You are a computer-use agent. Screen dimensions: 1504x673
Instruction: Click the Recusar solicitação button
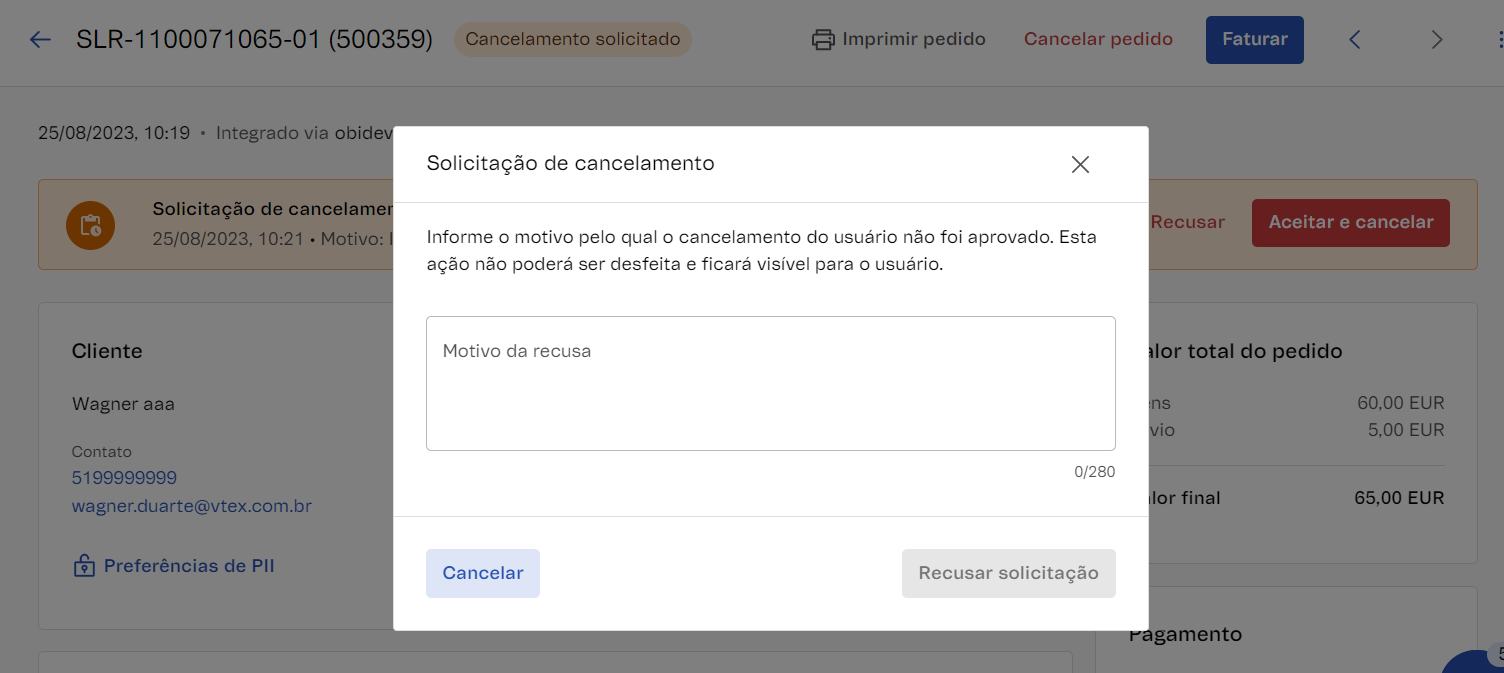pyautogui.click(x=1008, y=573)
